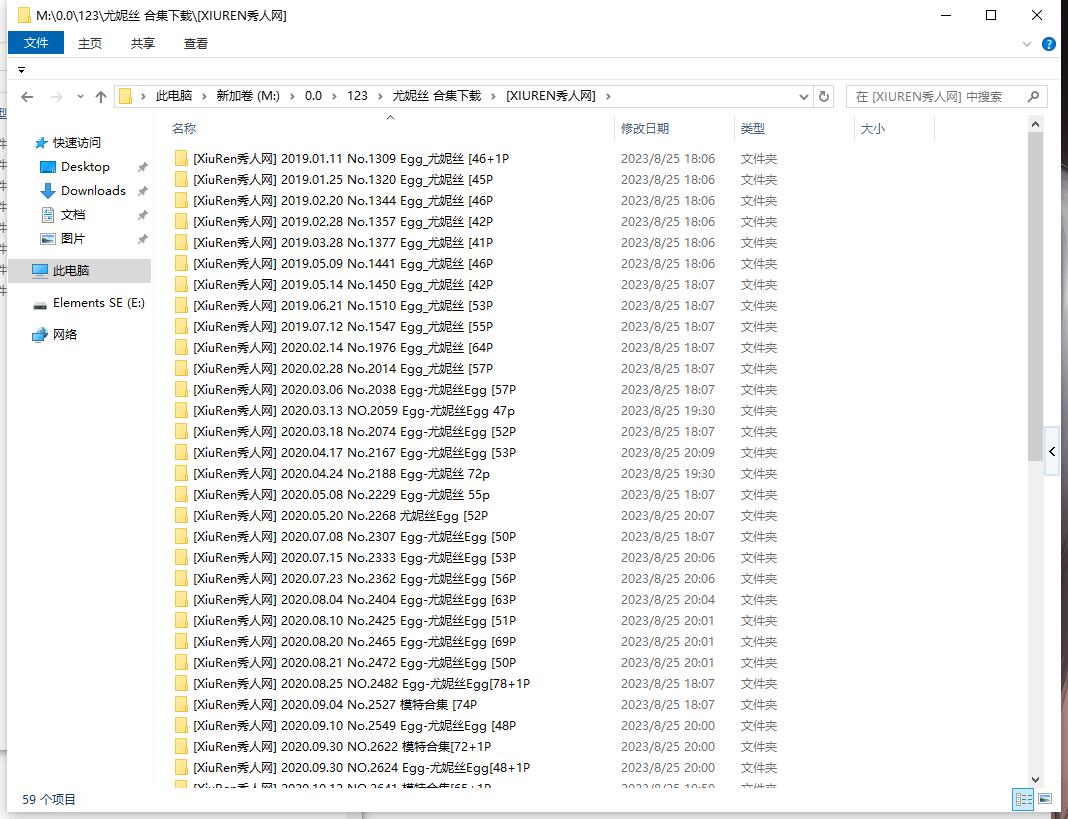The image size is (1068, 819).
Task: Click the vertical scrollbar thumb
Action: 1035,296
